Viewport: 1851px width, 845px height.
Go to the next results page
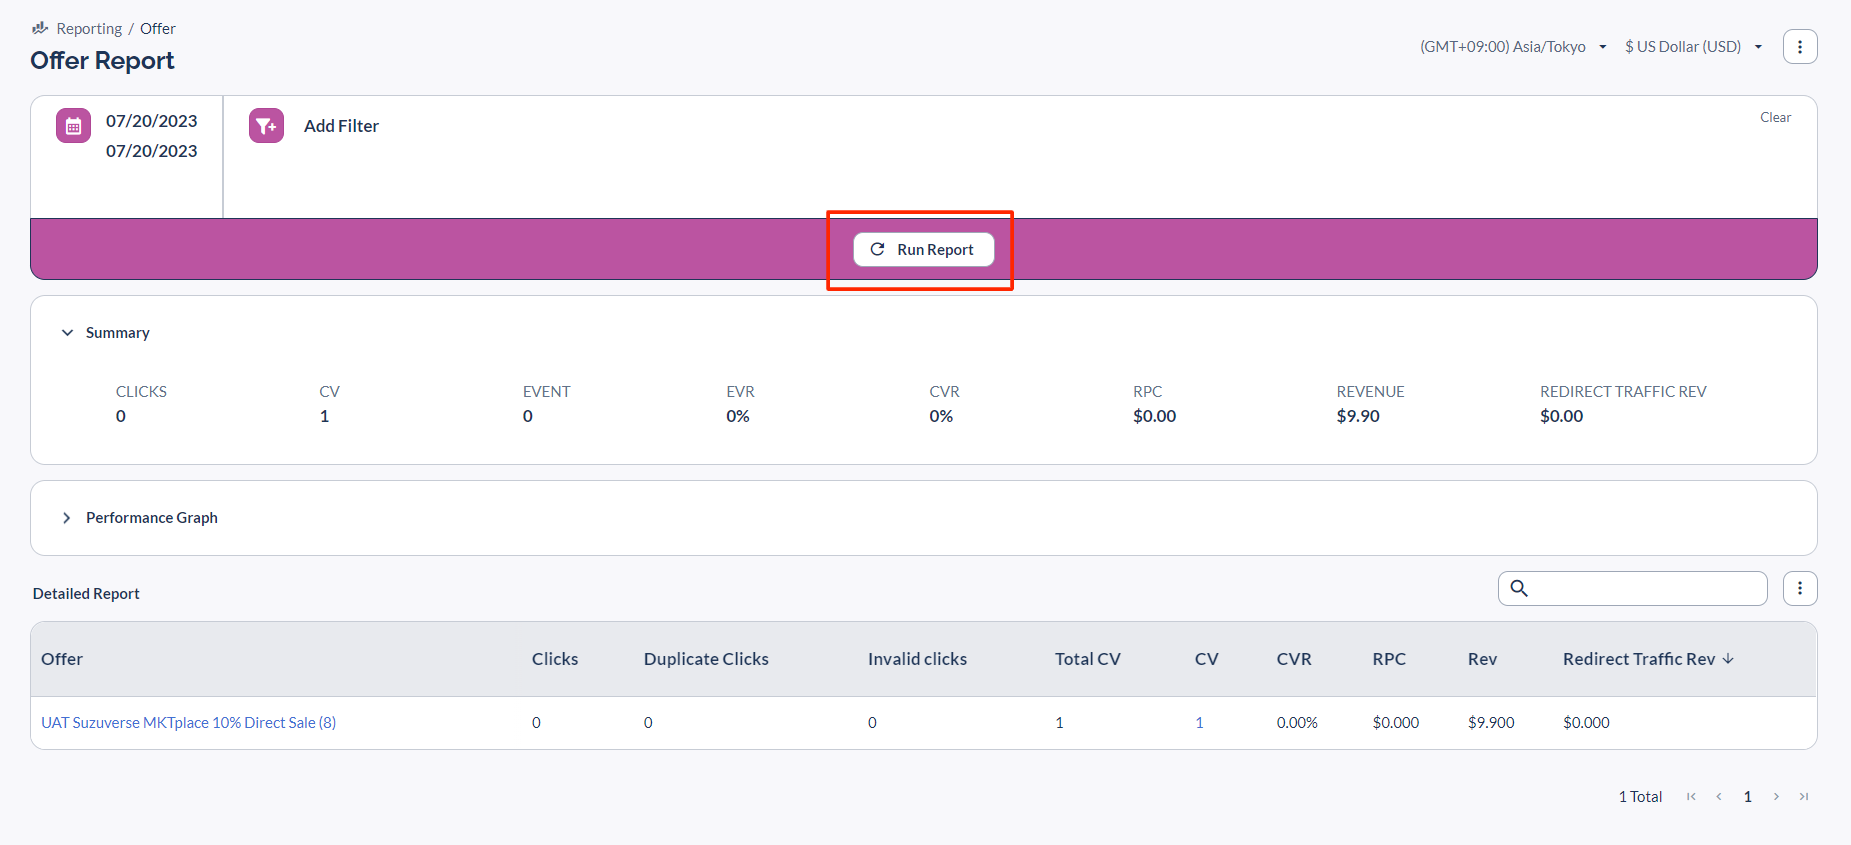click(1776, 797)
